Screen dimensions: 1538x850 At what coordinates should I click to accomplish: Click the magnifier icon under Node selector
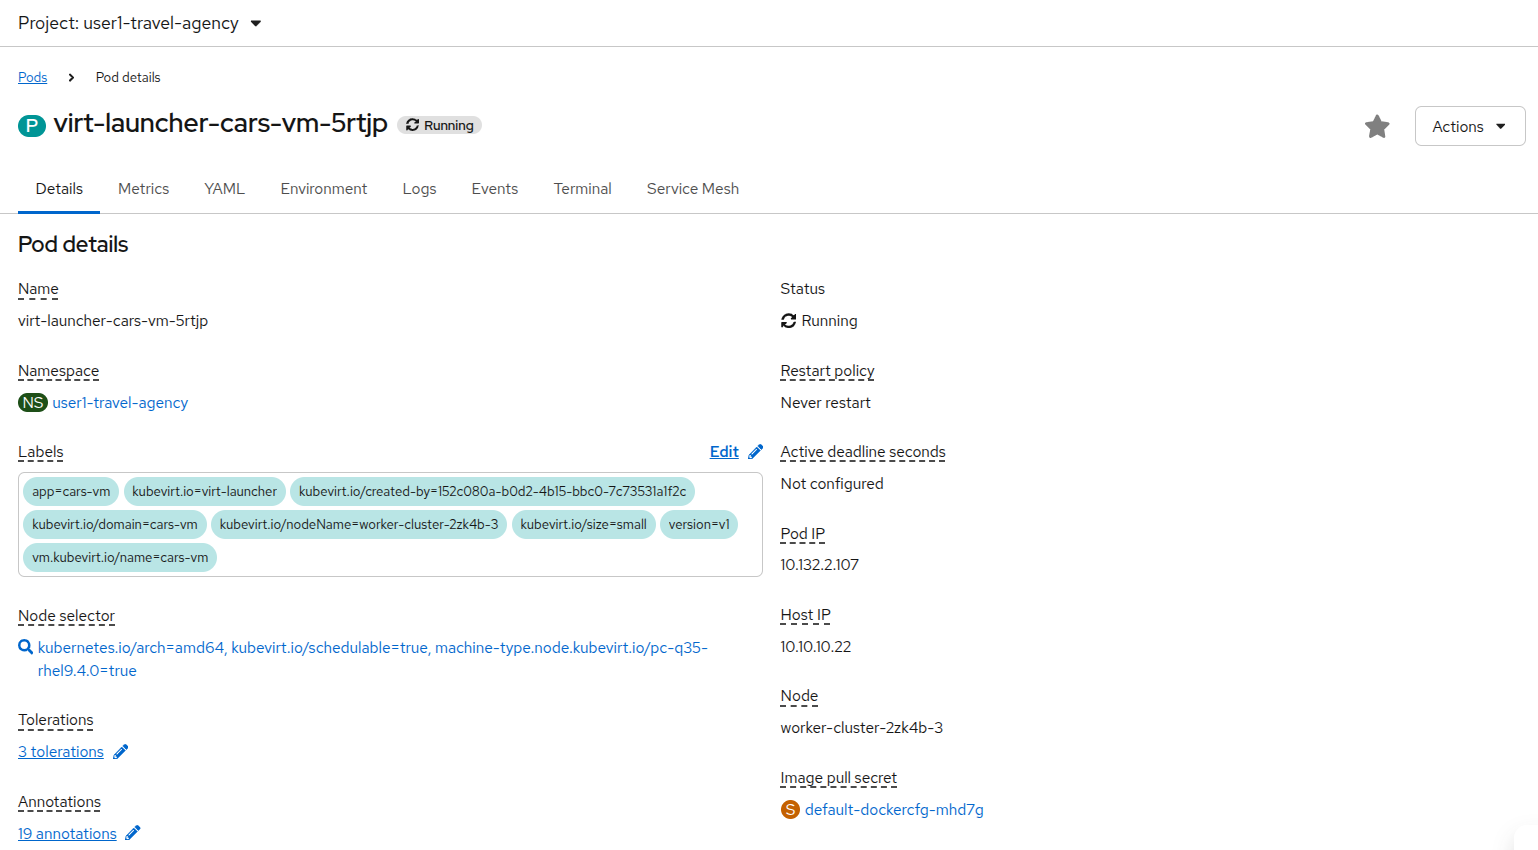(x=26, y=647)
